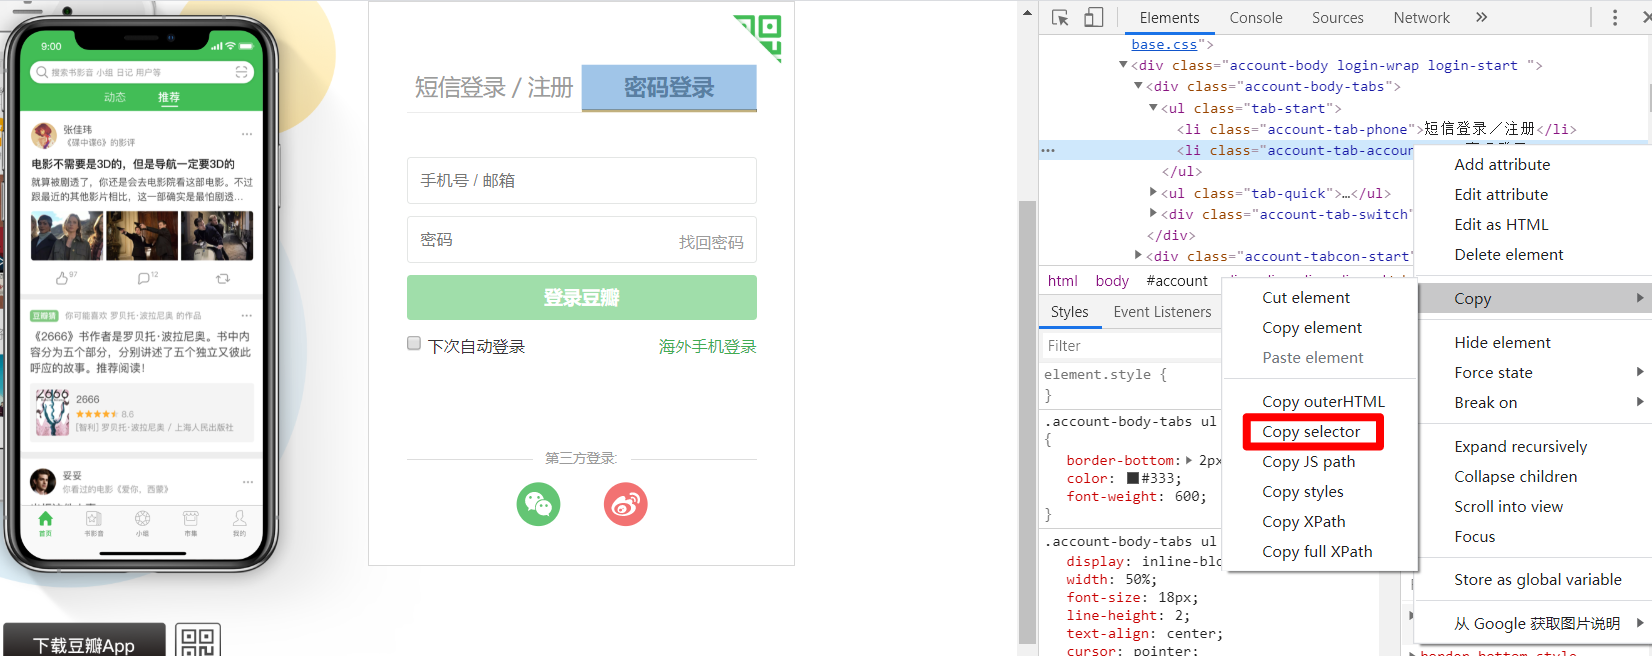The height and width of the screenshot is (656, 1652).
Task: Expand the ul tab-quick node
Action: 1153,192
